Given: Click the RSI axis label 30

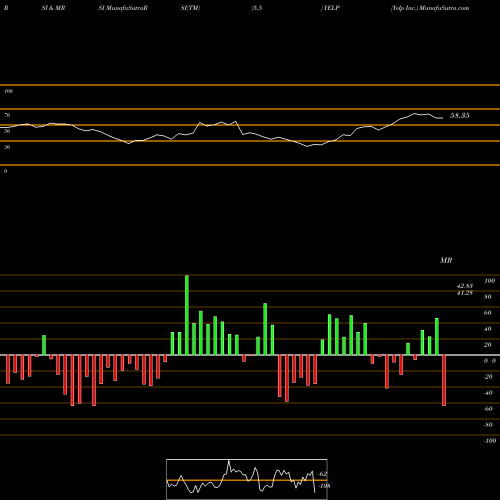Looking at the screenshot, I should tap(7, 147).
